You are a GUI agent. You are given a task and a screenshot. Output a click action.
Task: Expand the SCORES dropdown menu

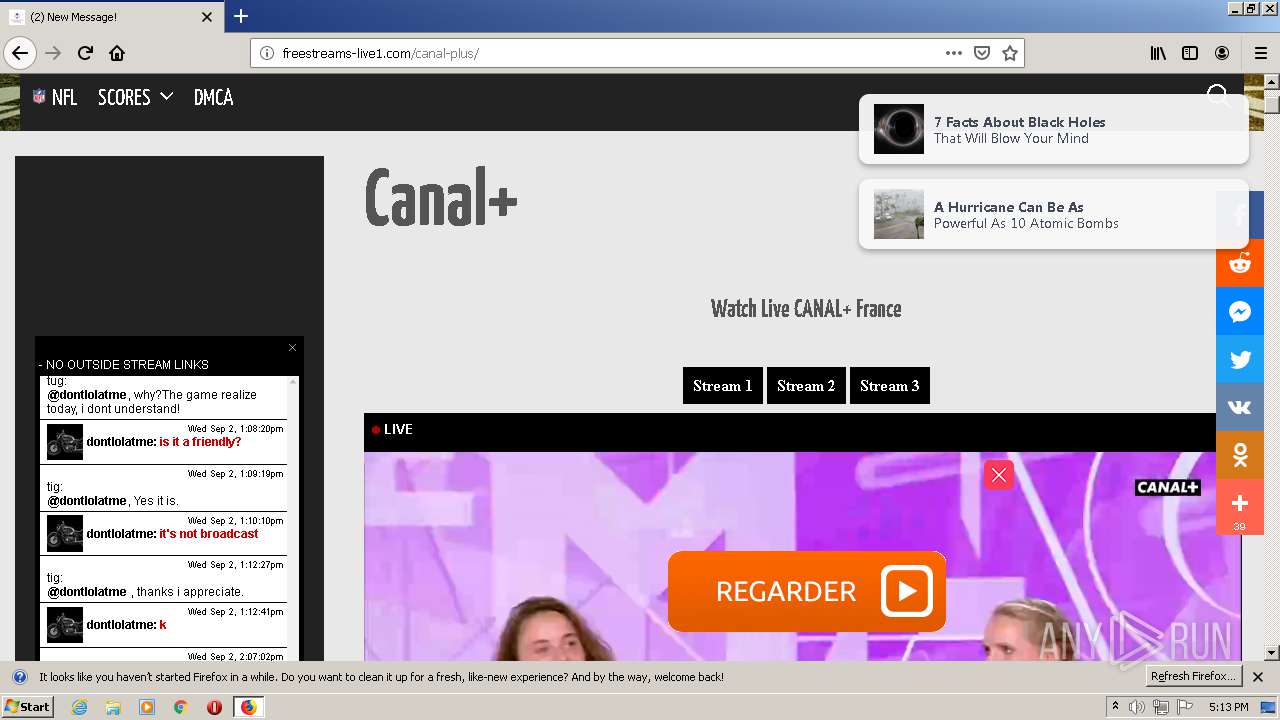click(x=135, y=97)
